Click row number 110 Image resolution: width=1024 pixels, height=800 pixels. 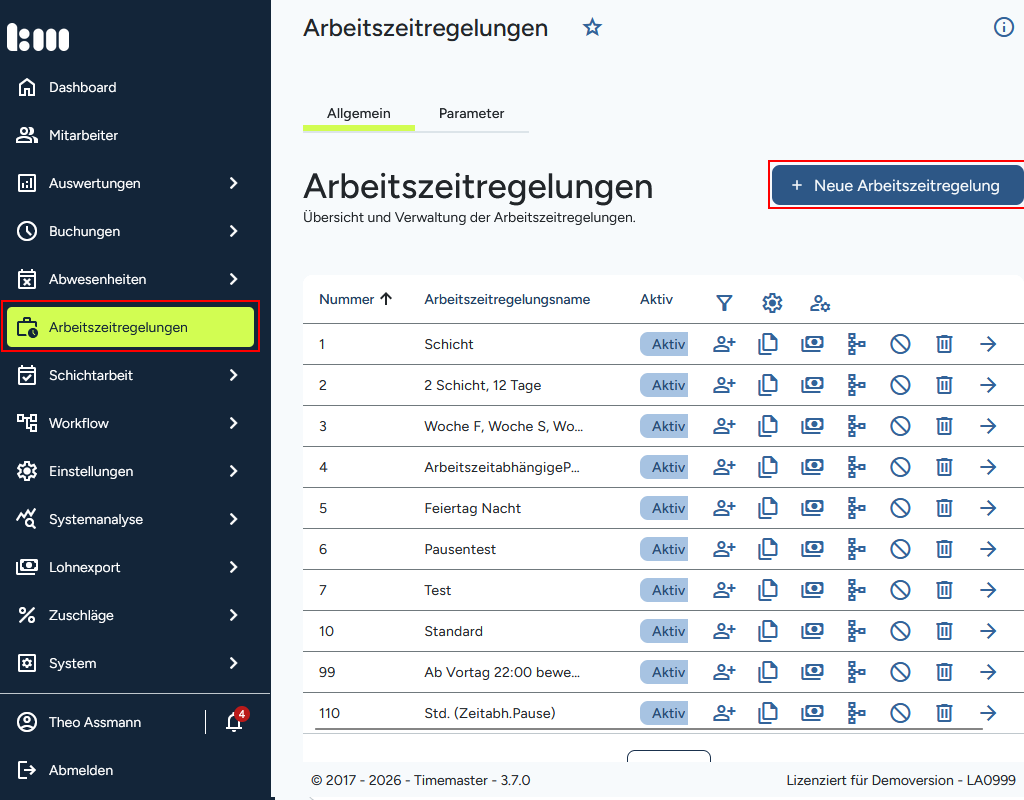[x=329, y=713]
